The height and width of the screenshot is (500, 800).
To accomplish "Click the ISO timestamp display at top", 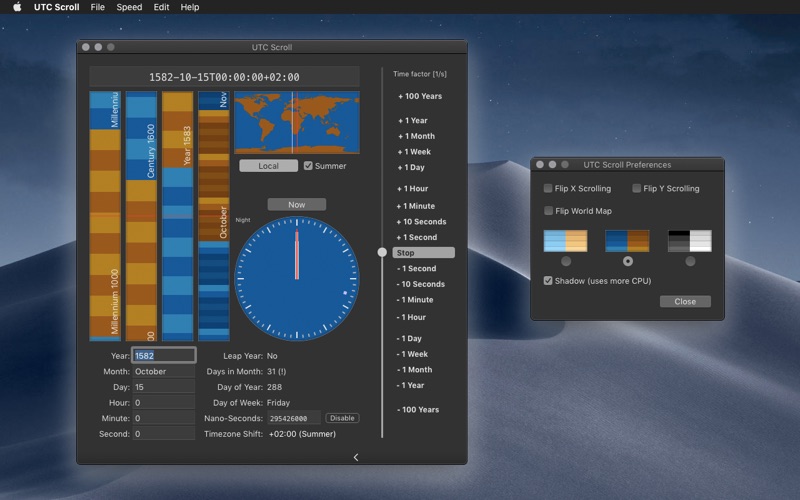I will point(224,77).
